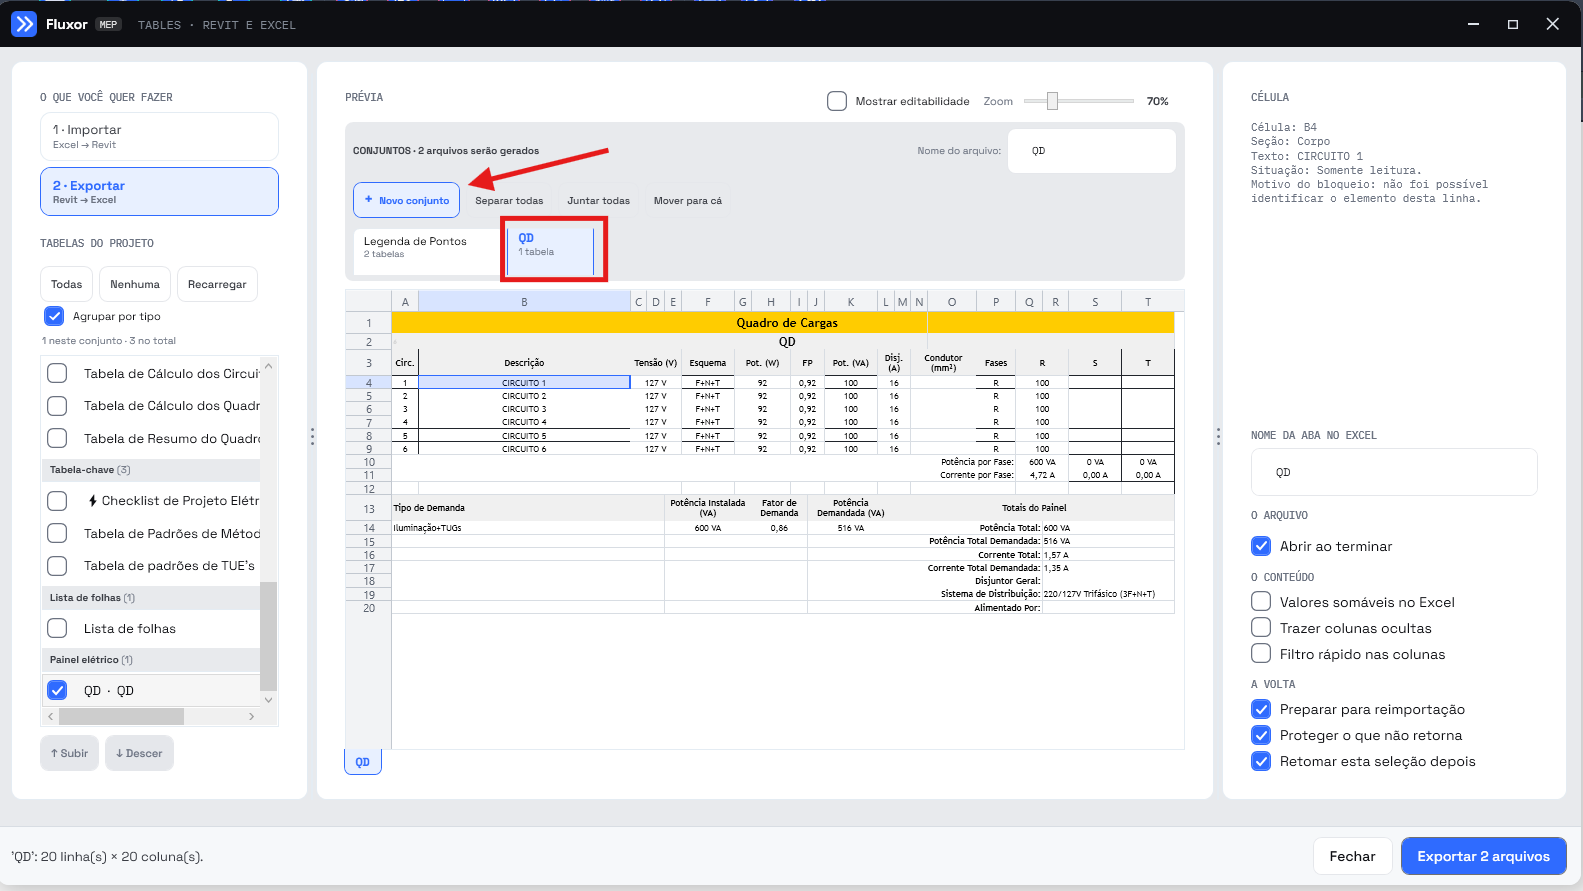Click the Nome da aba no Excel field
This screenshot has width=1583, height=891.
(1394, 472)
